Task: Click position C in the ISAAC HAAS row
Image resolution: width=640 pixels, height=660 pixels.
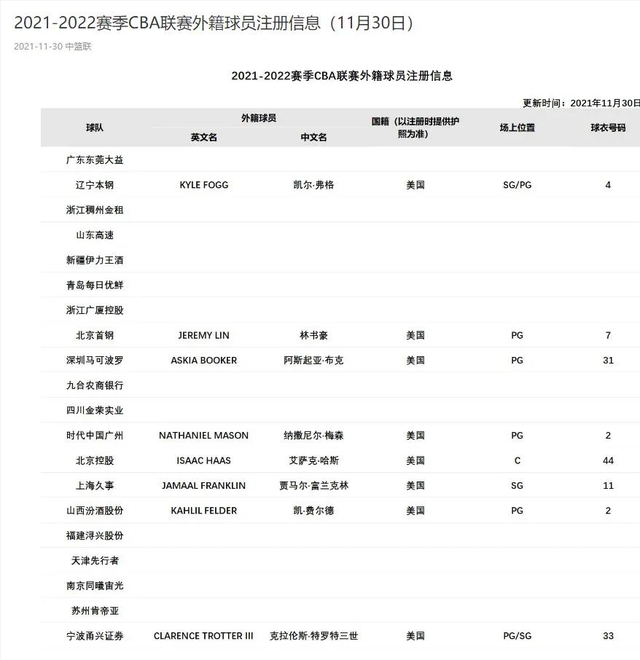Action: 517,460
